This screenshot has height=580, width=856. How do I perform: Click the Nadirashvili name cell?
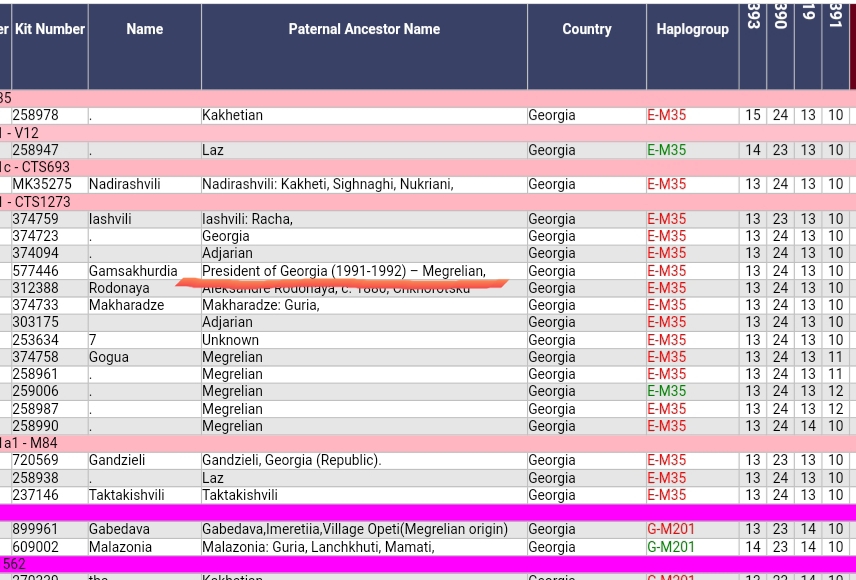pyautogui.click(x=124, y=184)
